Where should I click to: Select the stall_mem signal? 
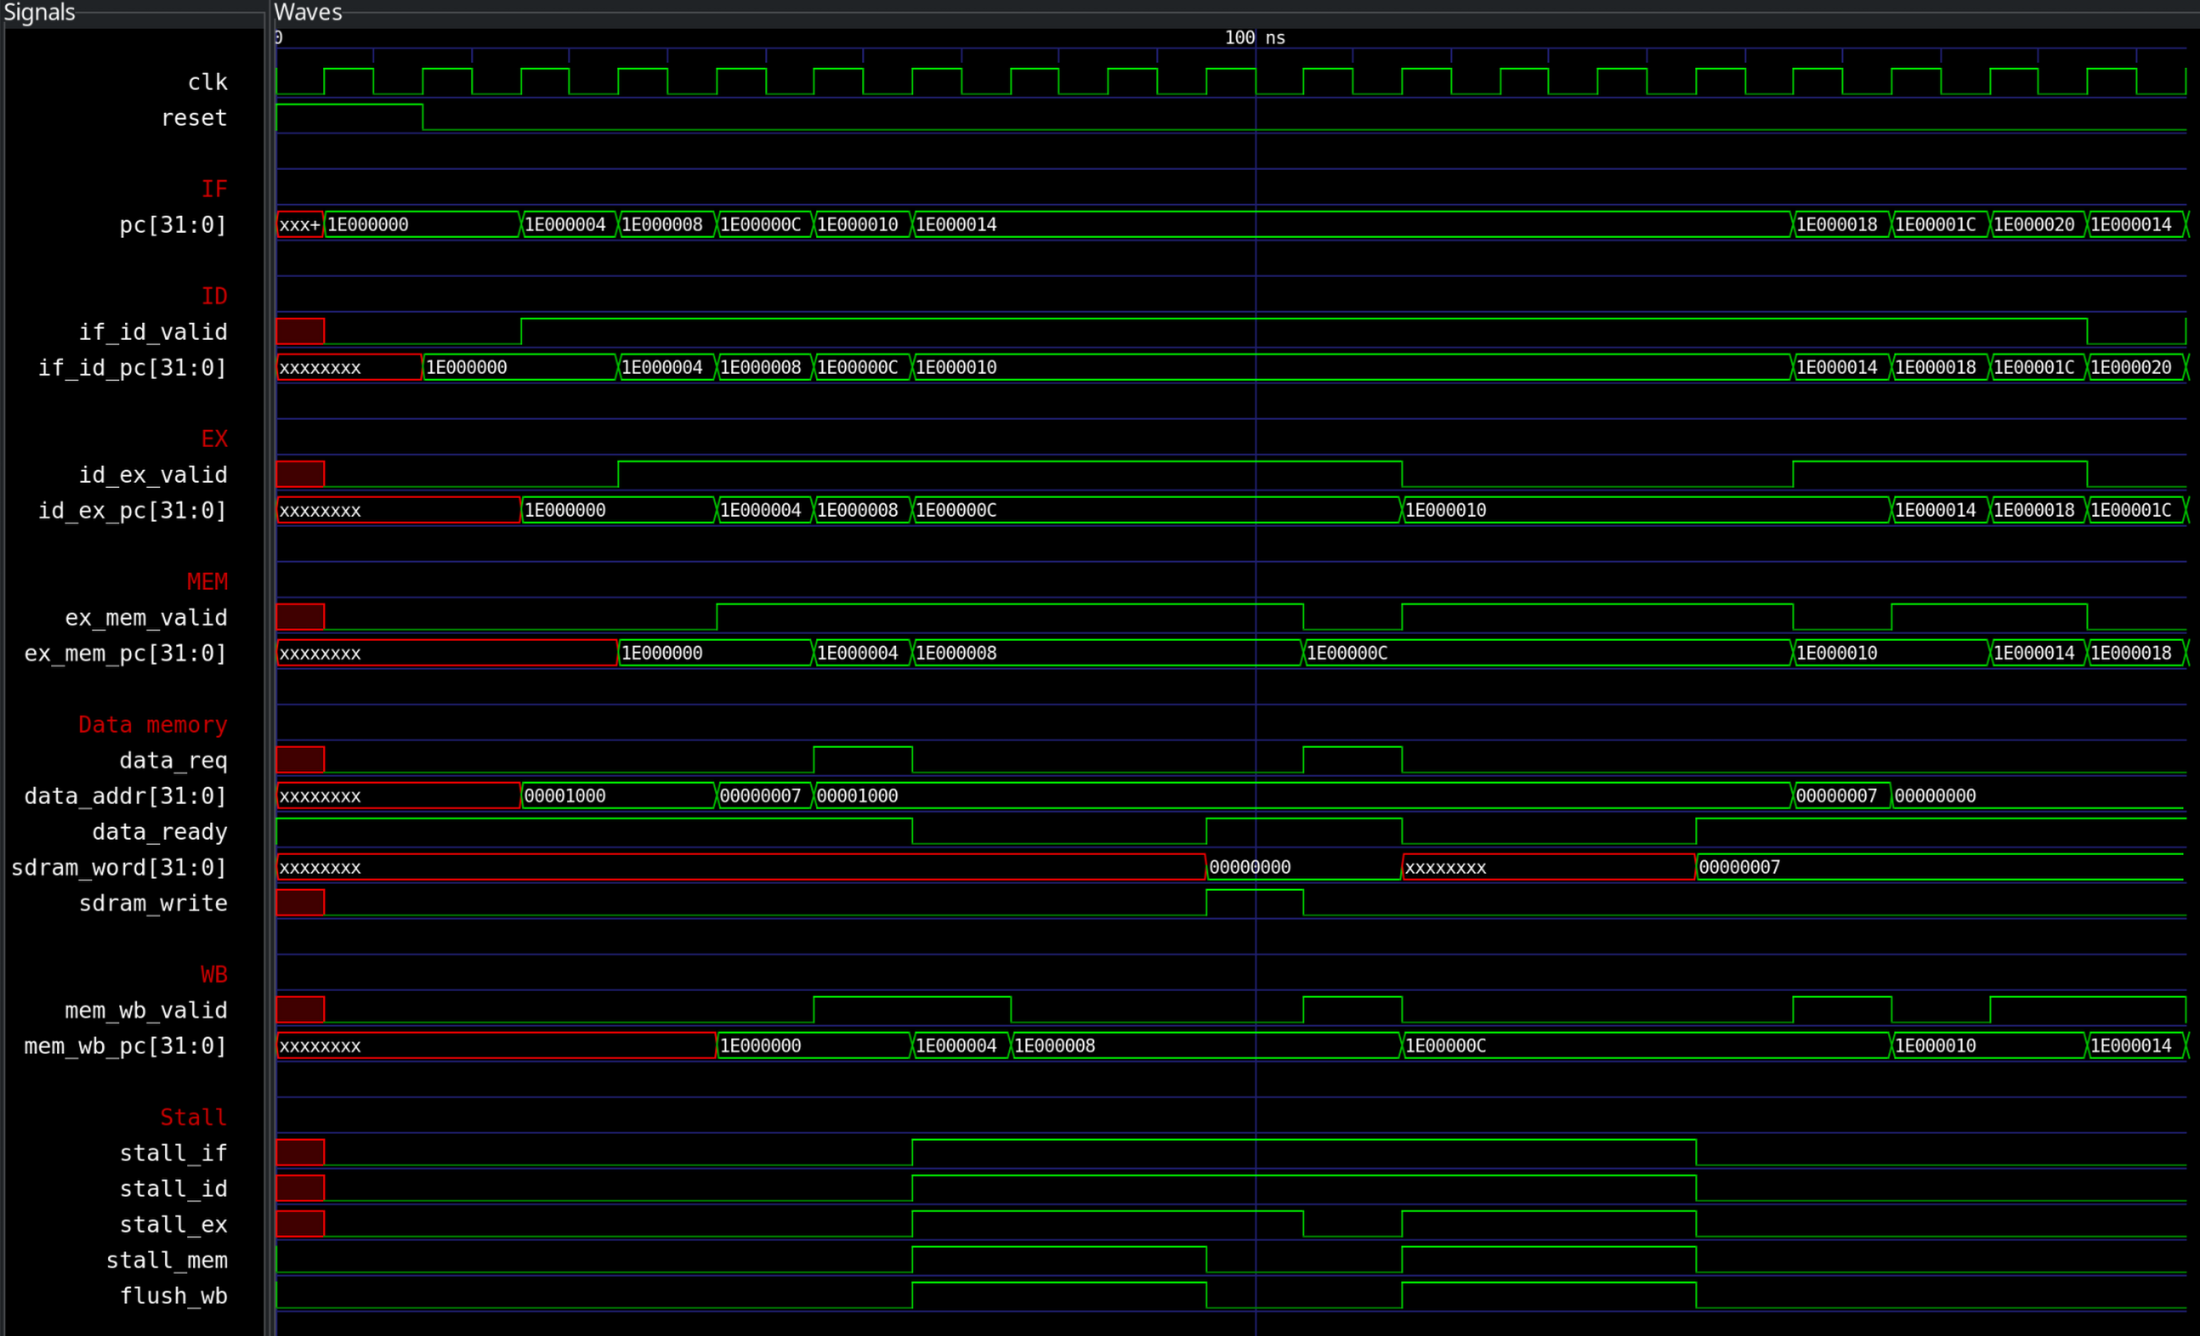(166, 1261)
